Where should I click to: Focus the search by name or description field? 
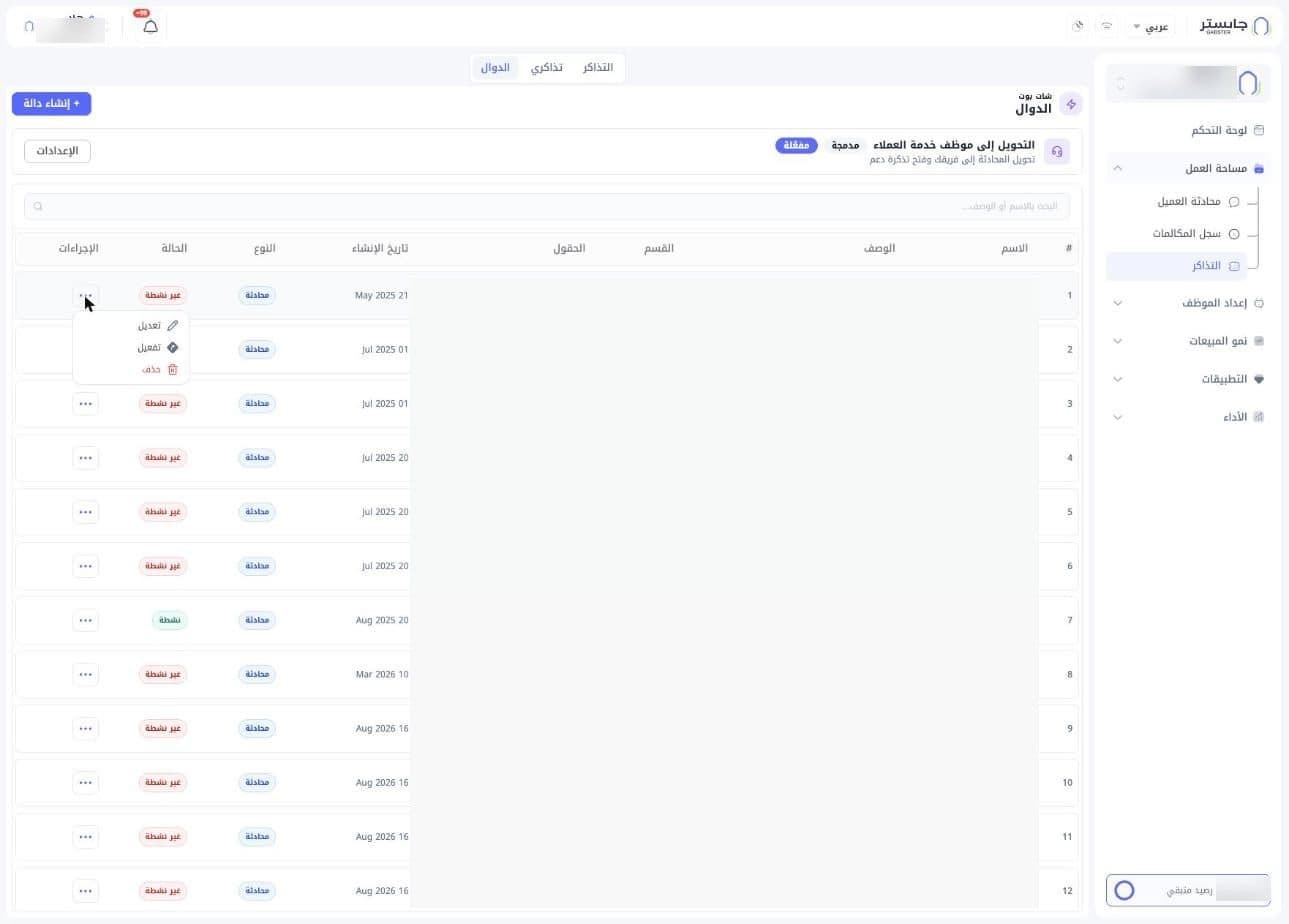[547, 206]
